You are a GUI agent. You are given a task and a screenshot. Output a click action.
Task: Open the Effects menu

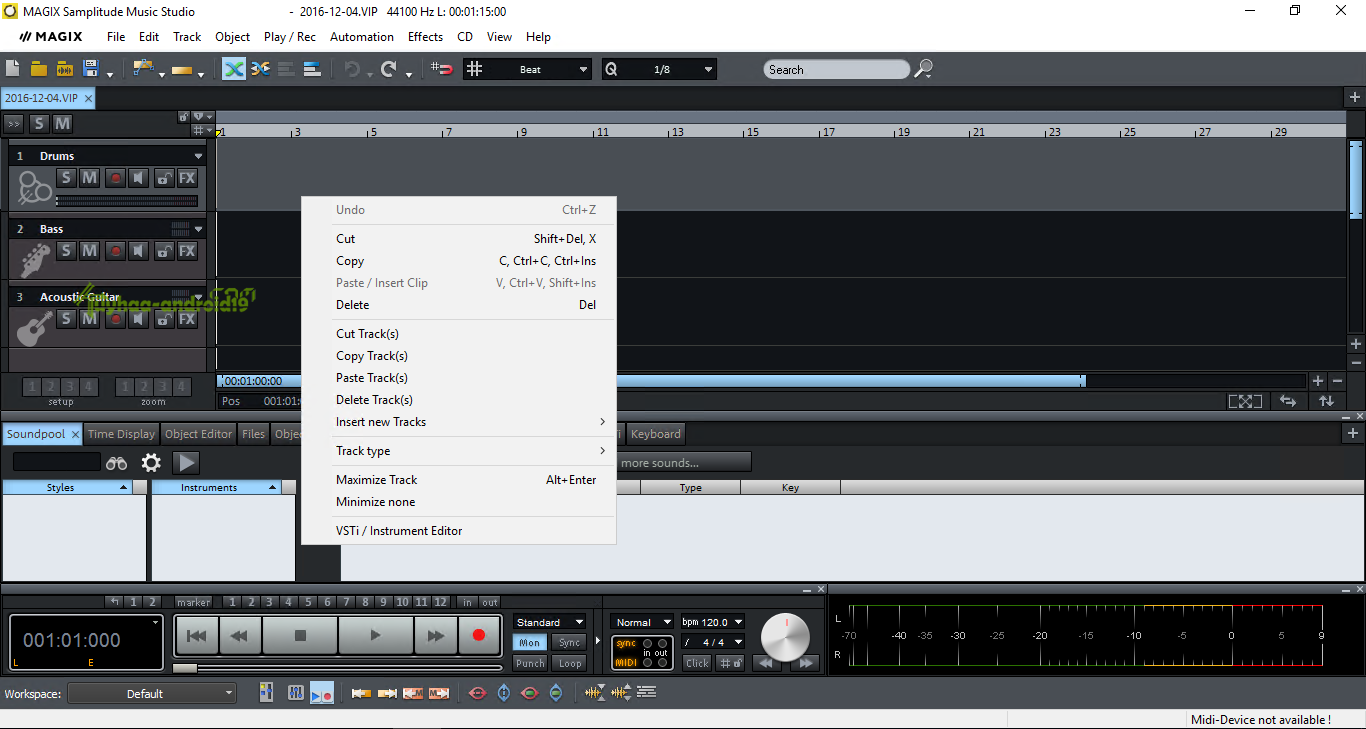pos(425,37)
